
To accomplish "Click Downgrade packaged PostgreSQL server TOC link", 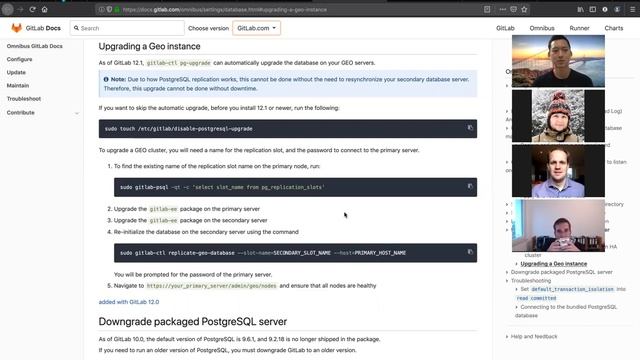I will tap(561, 272).
